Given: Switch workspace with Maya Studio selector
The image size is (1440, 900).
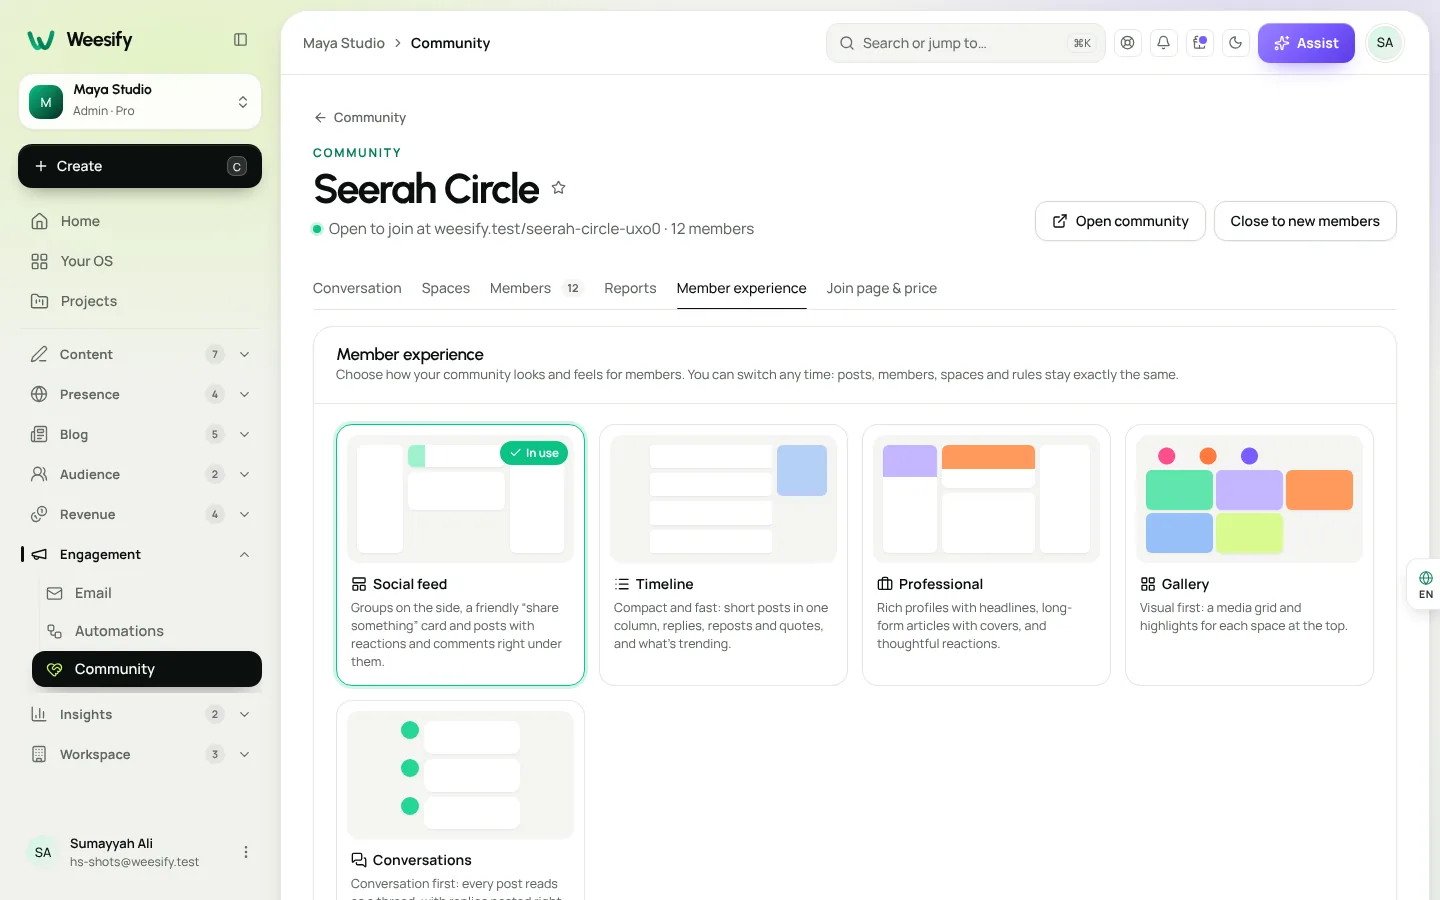Looking at the screenshot, I should [140, 101].
